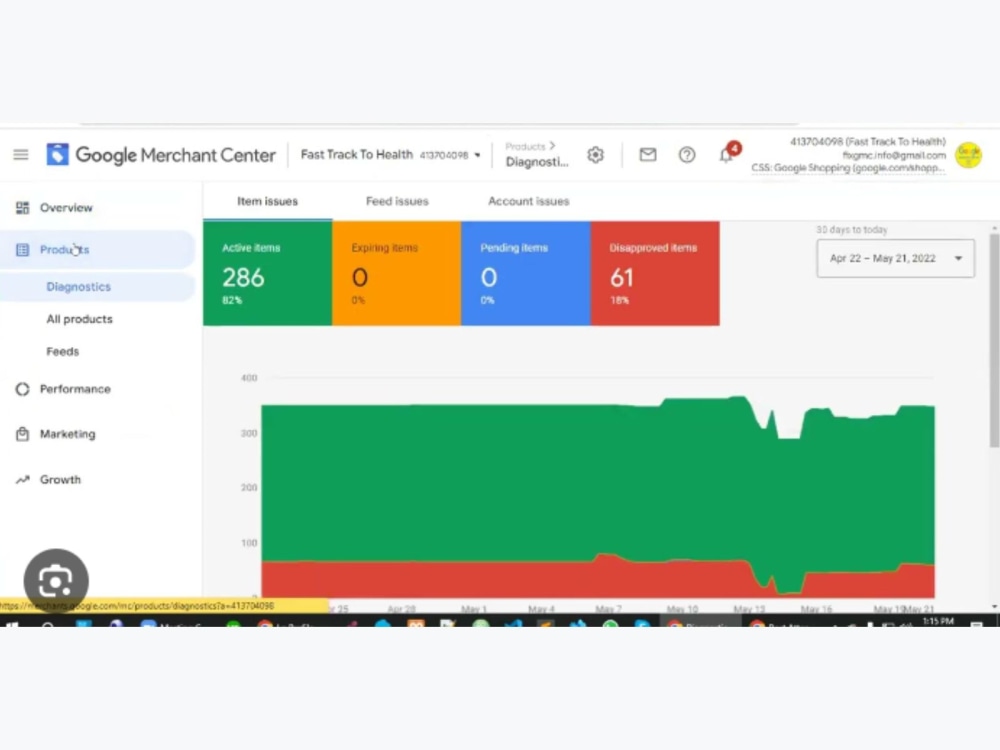Click the green active area of chart

pos(510,485)
